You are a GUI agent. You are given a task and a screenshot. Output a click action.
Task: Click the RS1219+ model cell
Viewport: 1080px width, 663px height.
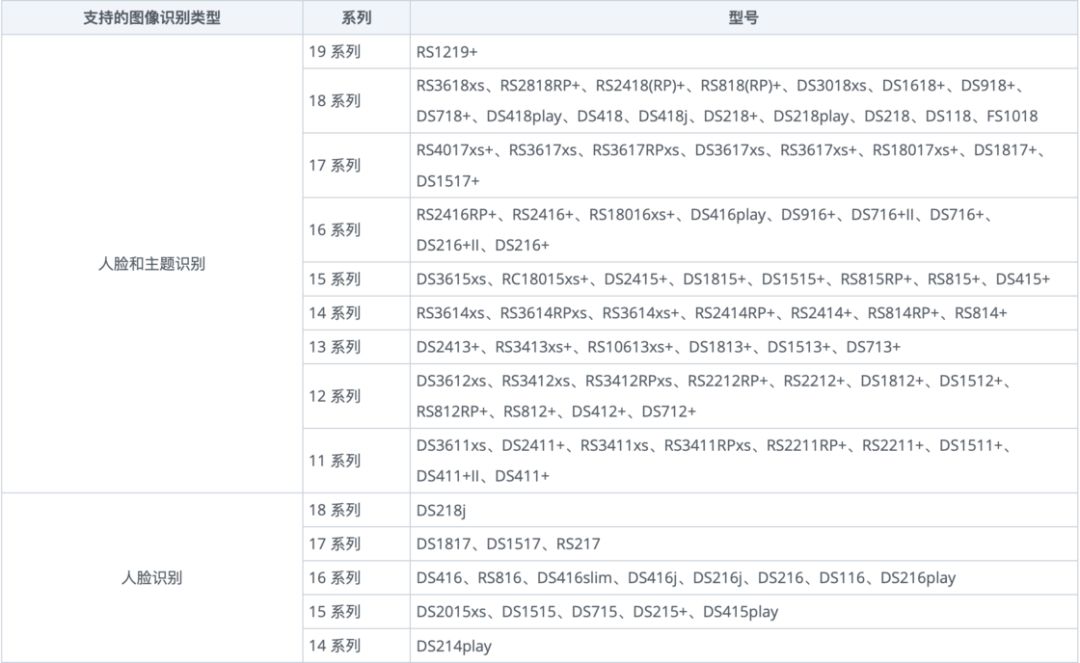coord(448,52)
